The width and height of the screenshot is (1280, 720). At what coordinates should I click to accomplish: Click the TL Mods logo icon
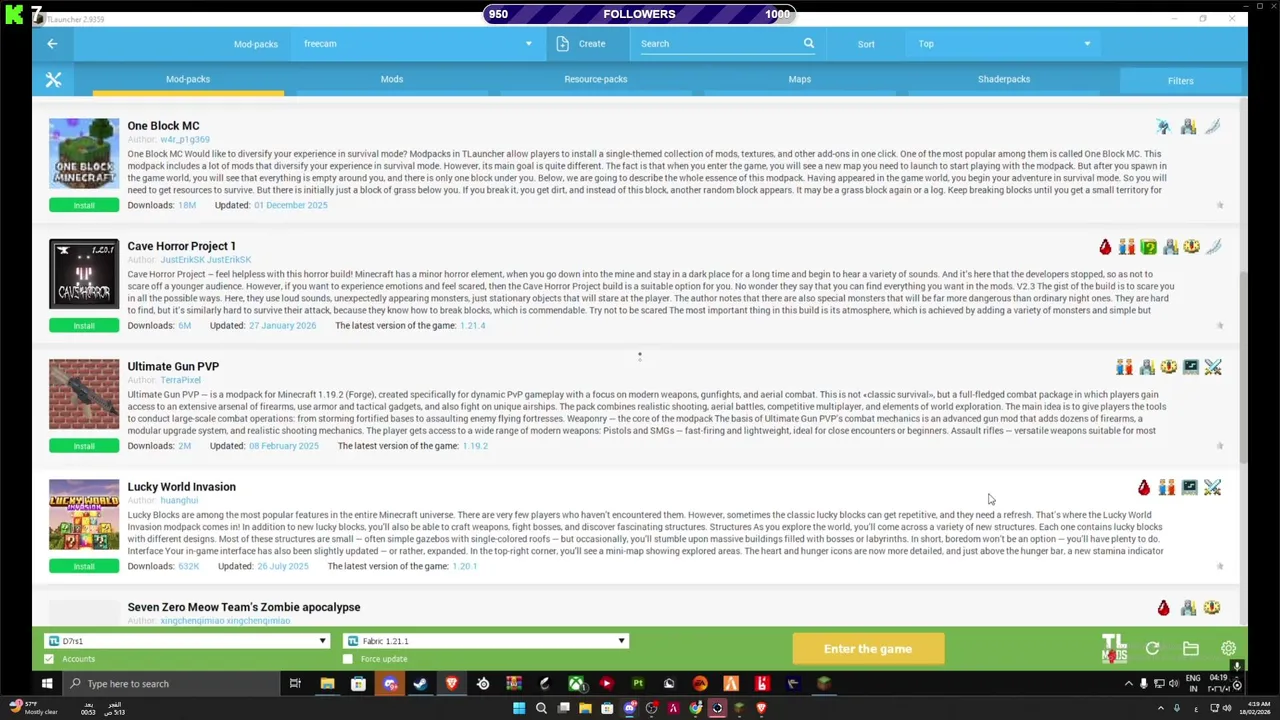tap(1114, 648)
